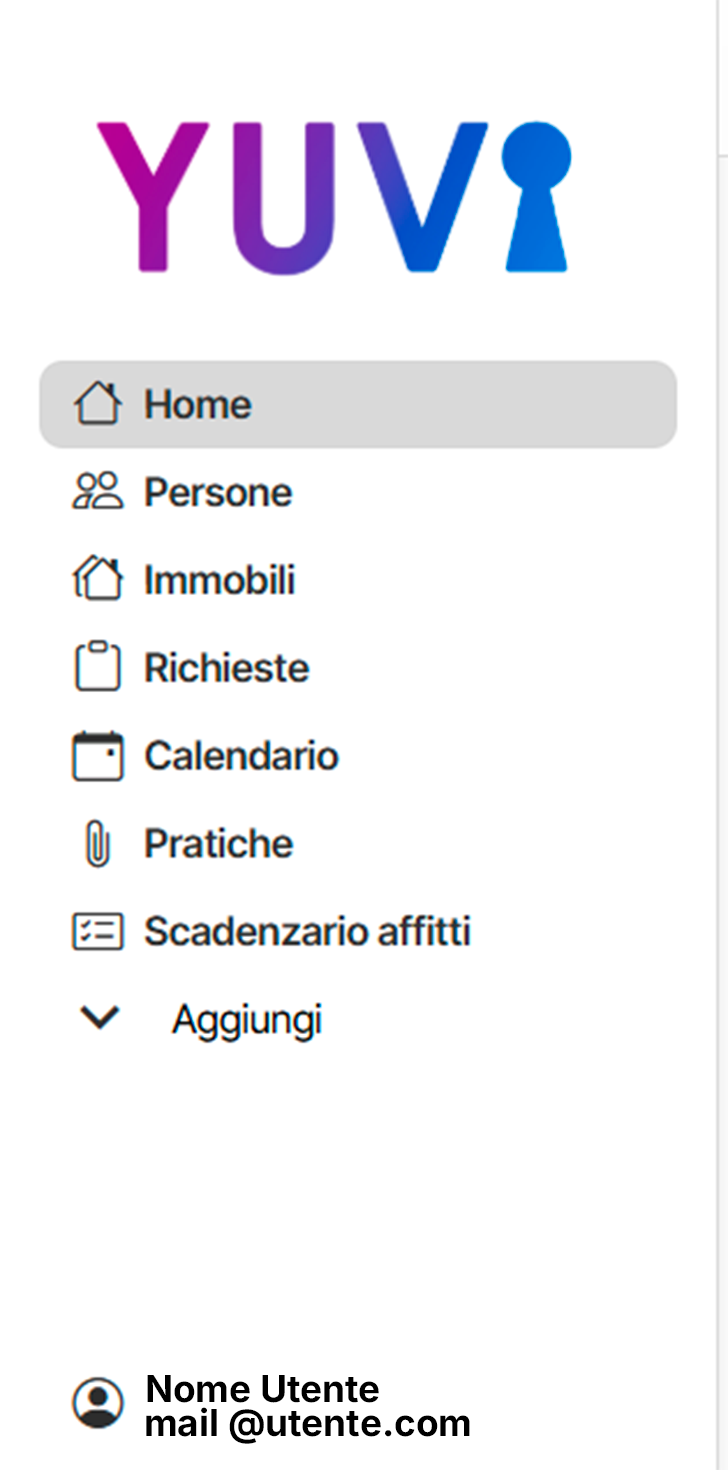728x1470 pixels.
Task: Click the paperclip icon beside Pratiche
Action: point(98,843)
